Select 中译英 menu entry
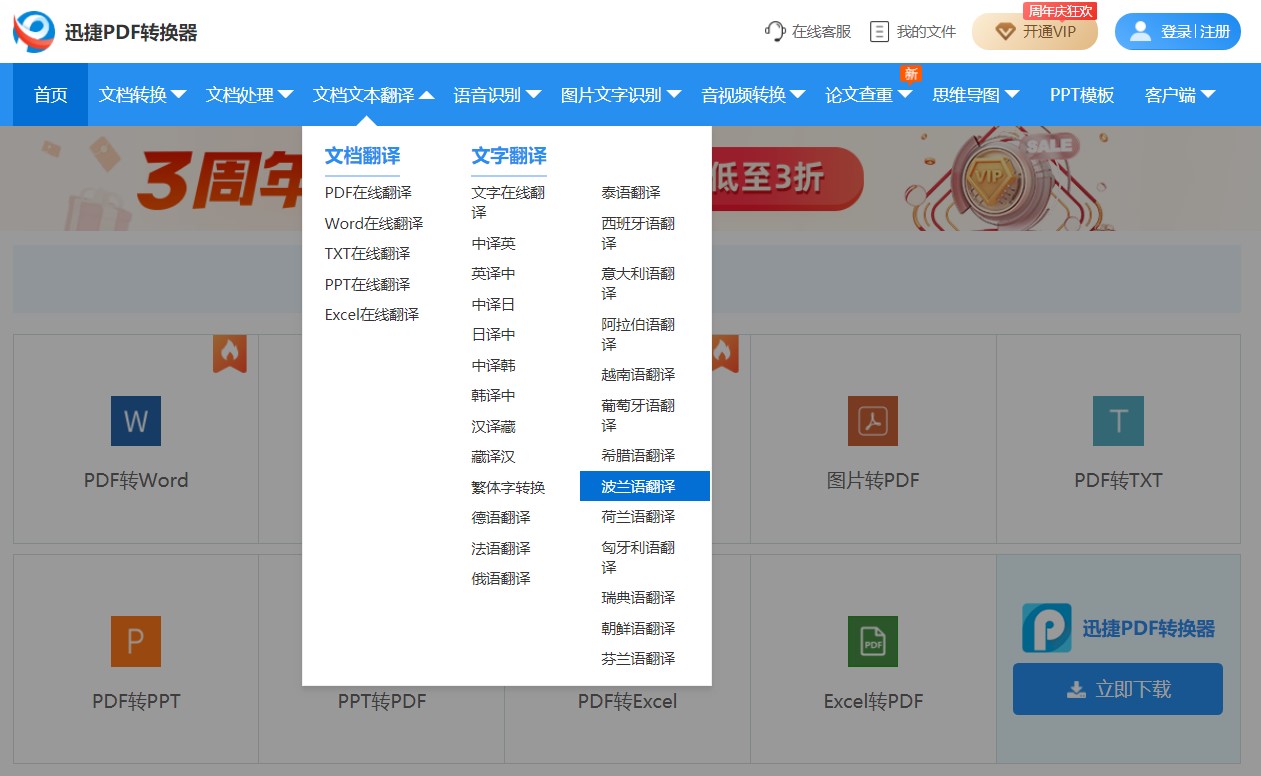 pos(494,243)
